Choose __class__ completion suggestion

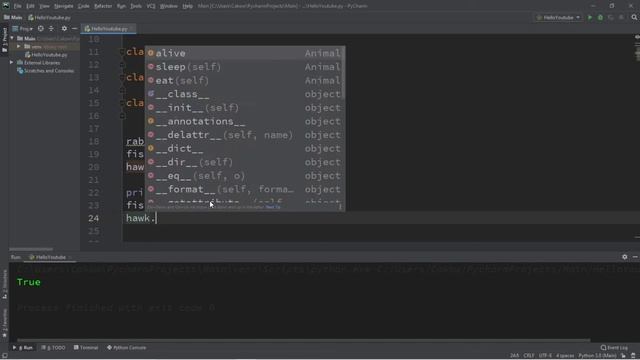click(x=245, y=94)
